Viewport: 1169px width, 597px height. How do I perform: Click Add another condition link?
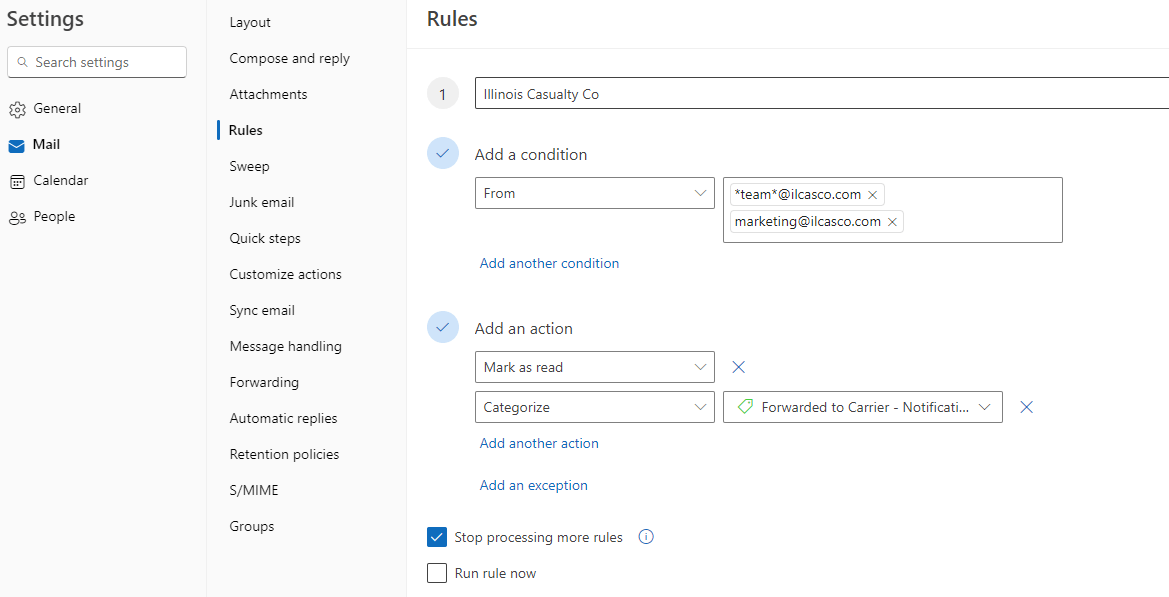click(x=549, y=263)
